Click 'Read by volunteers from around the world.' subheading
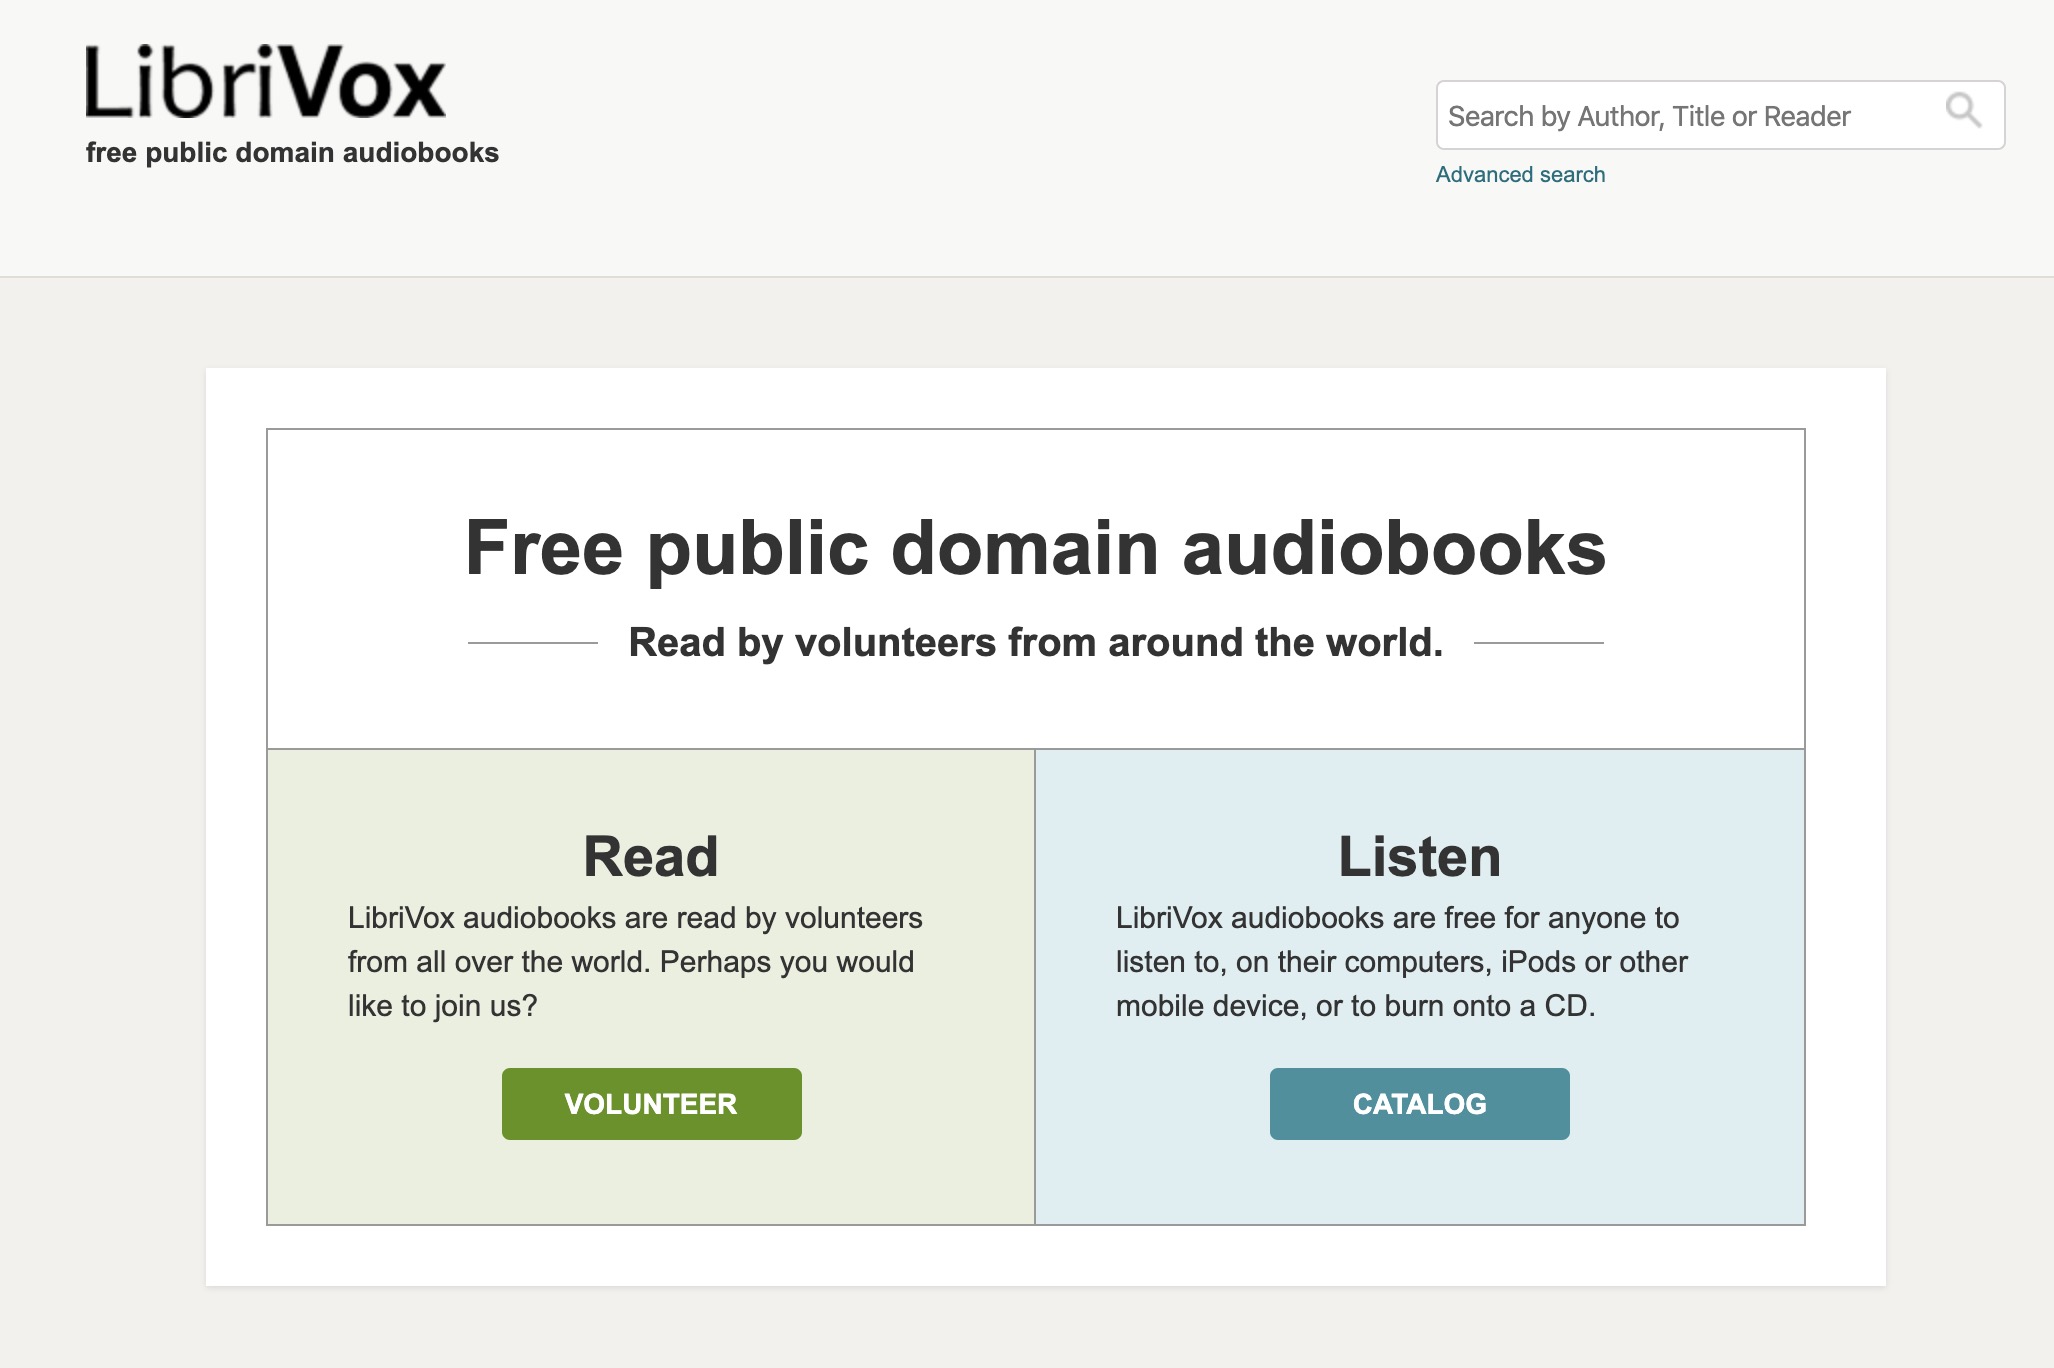 coord(1035,642)
